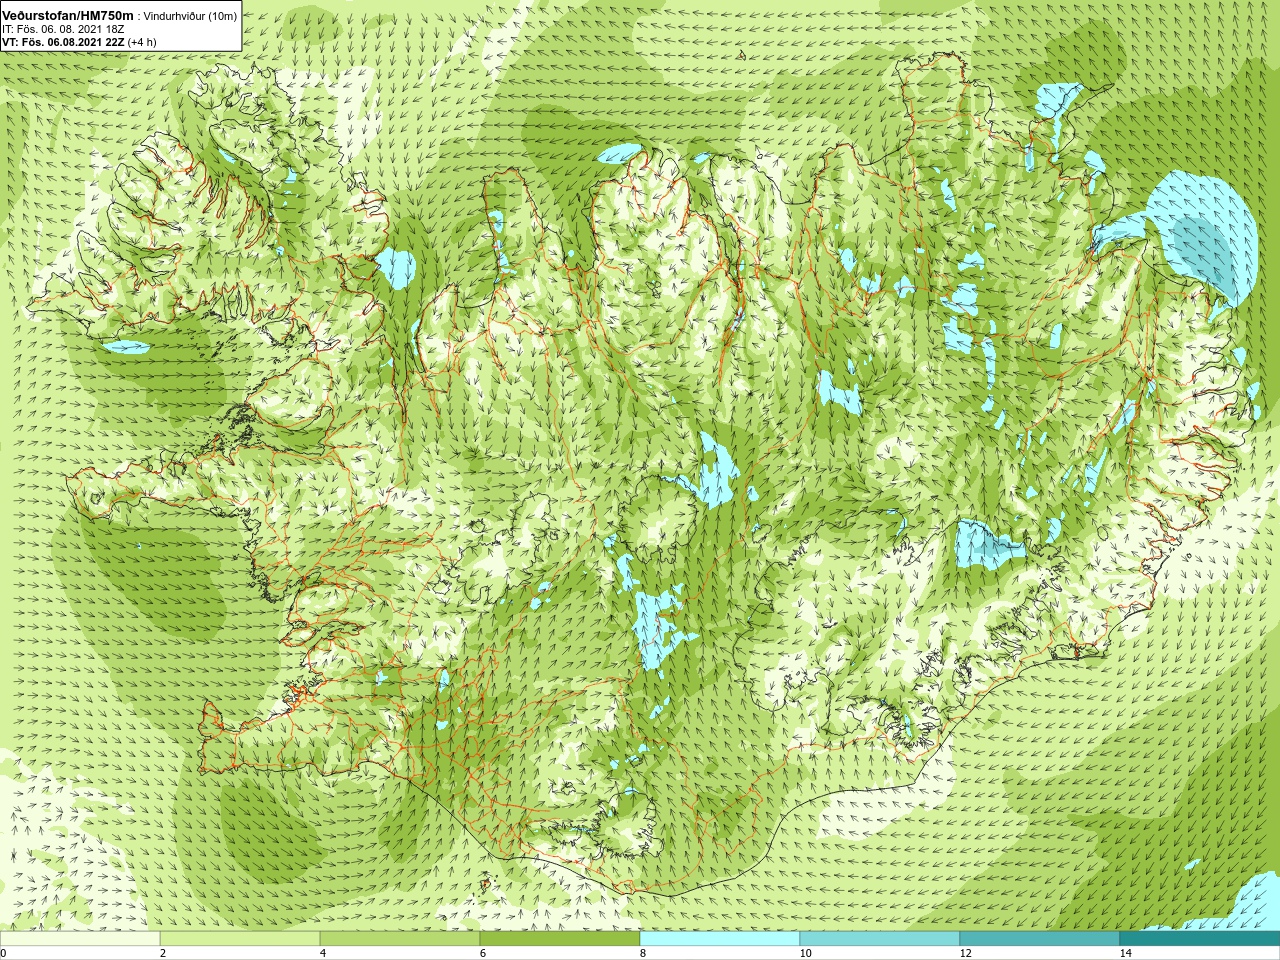This screenshot has height=960, width=1280.
Task: Select the 10–12 turquoise legend swatch
Action: click(880, 939)
